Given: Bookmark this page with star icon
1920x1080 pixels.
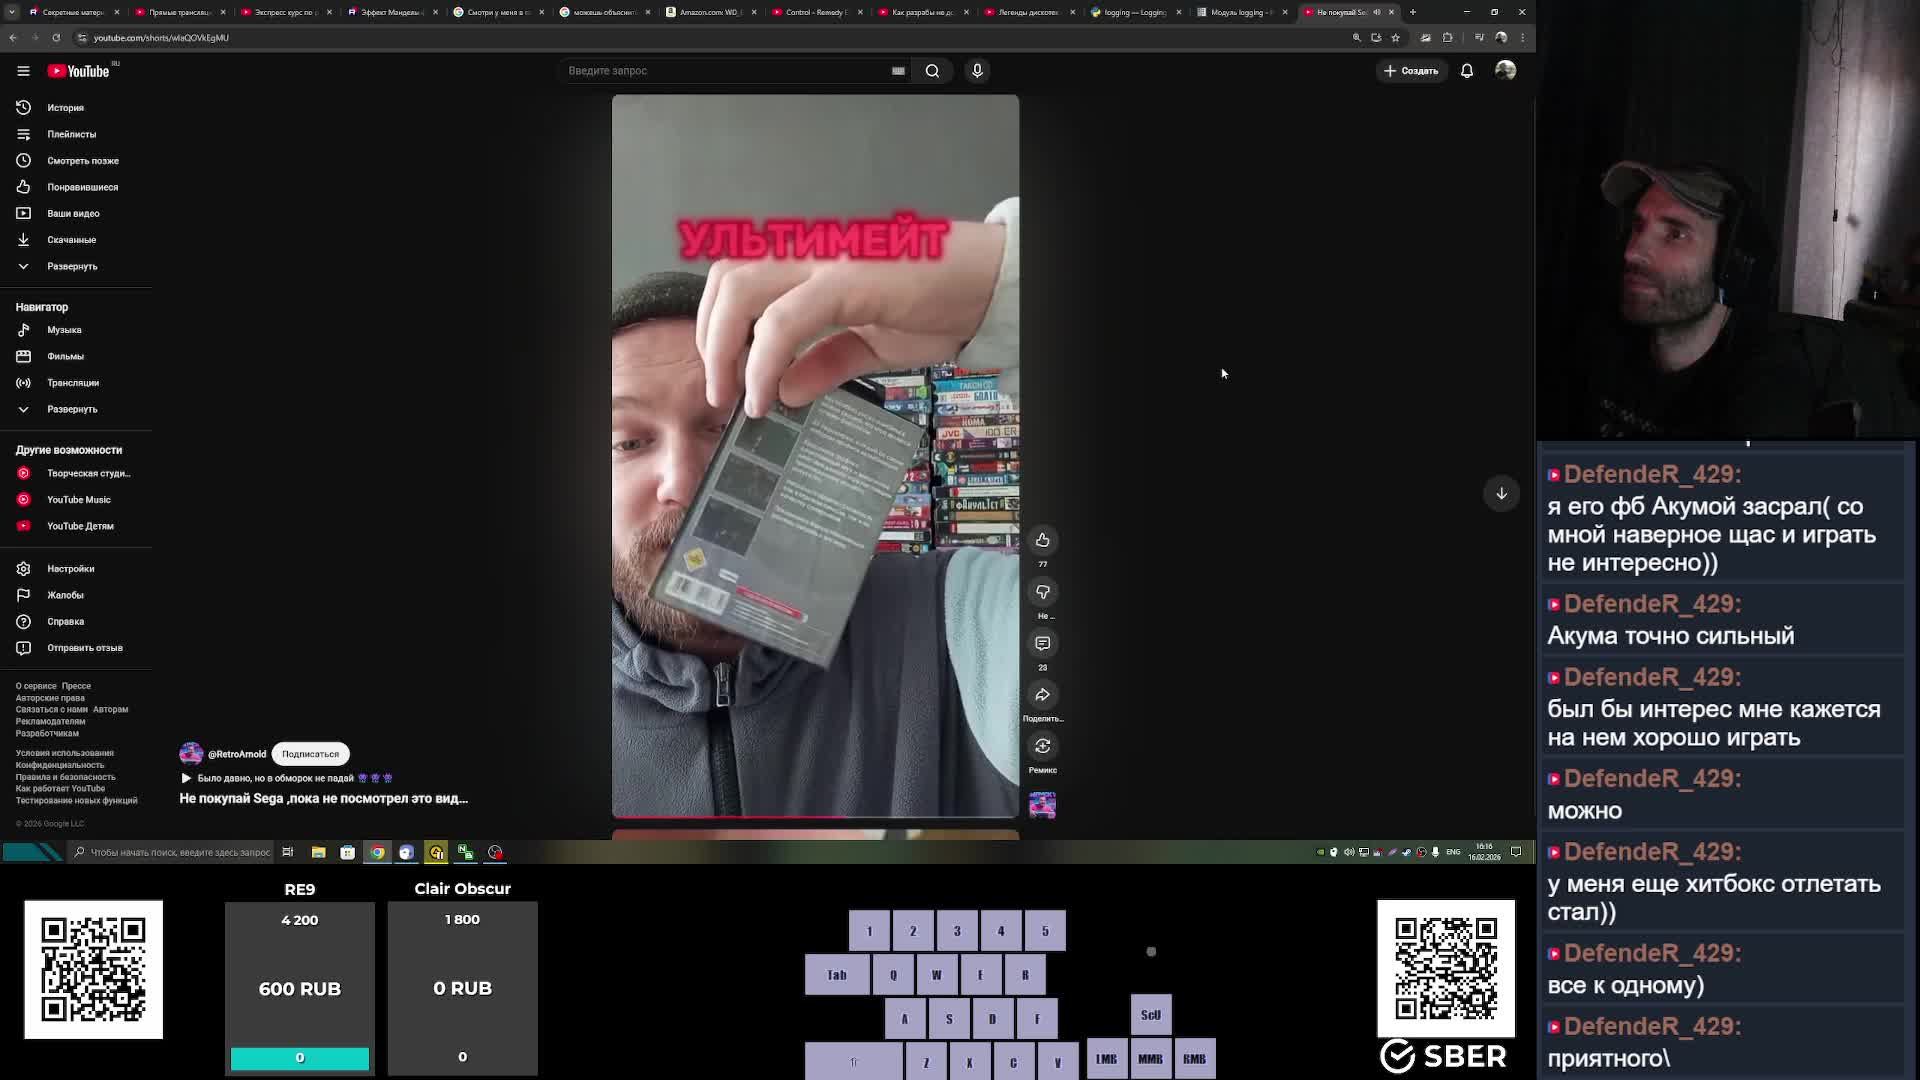Looking at the screenshot, I should 1395,38.
